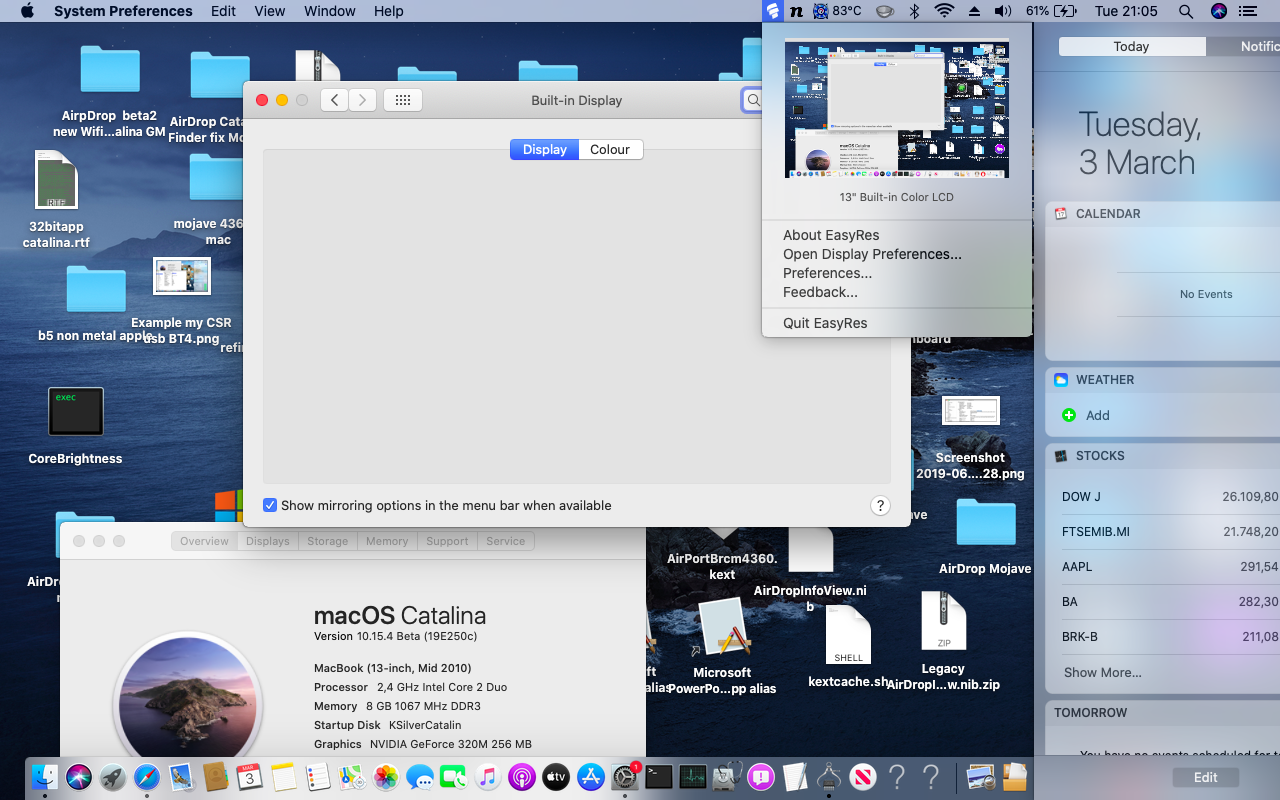This screenshot has width=1280, height=800.
Task: Go back in System Preferences
Action: pos(334,100)
